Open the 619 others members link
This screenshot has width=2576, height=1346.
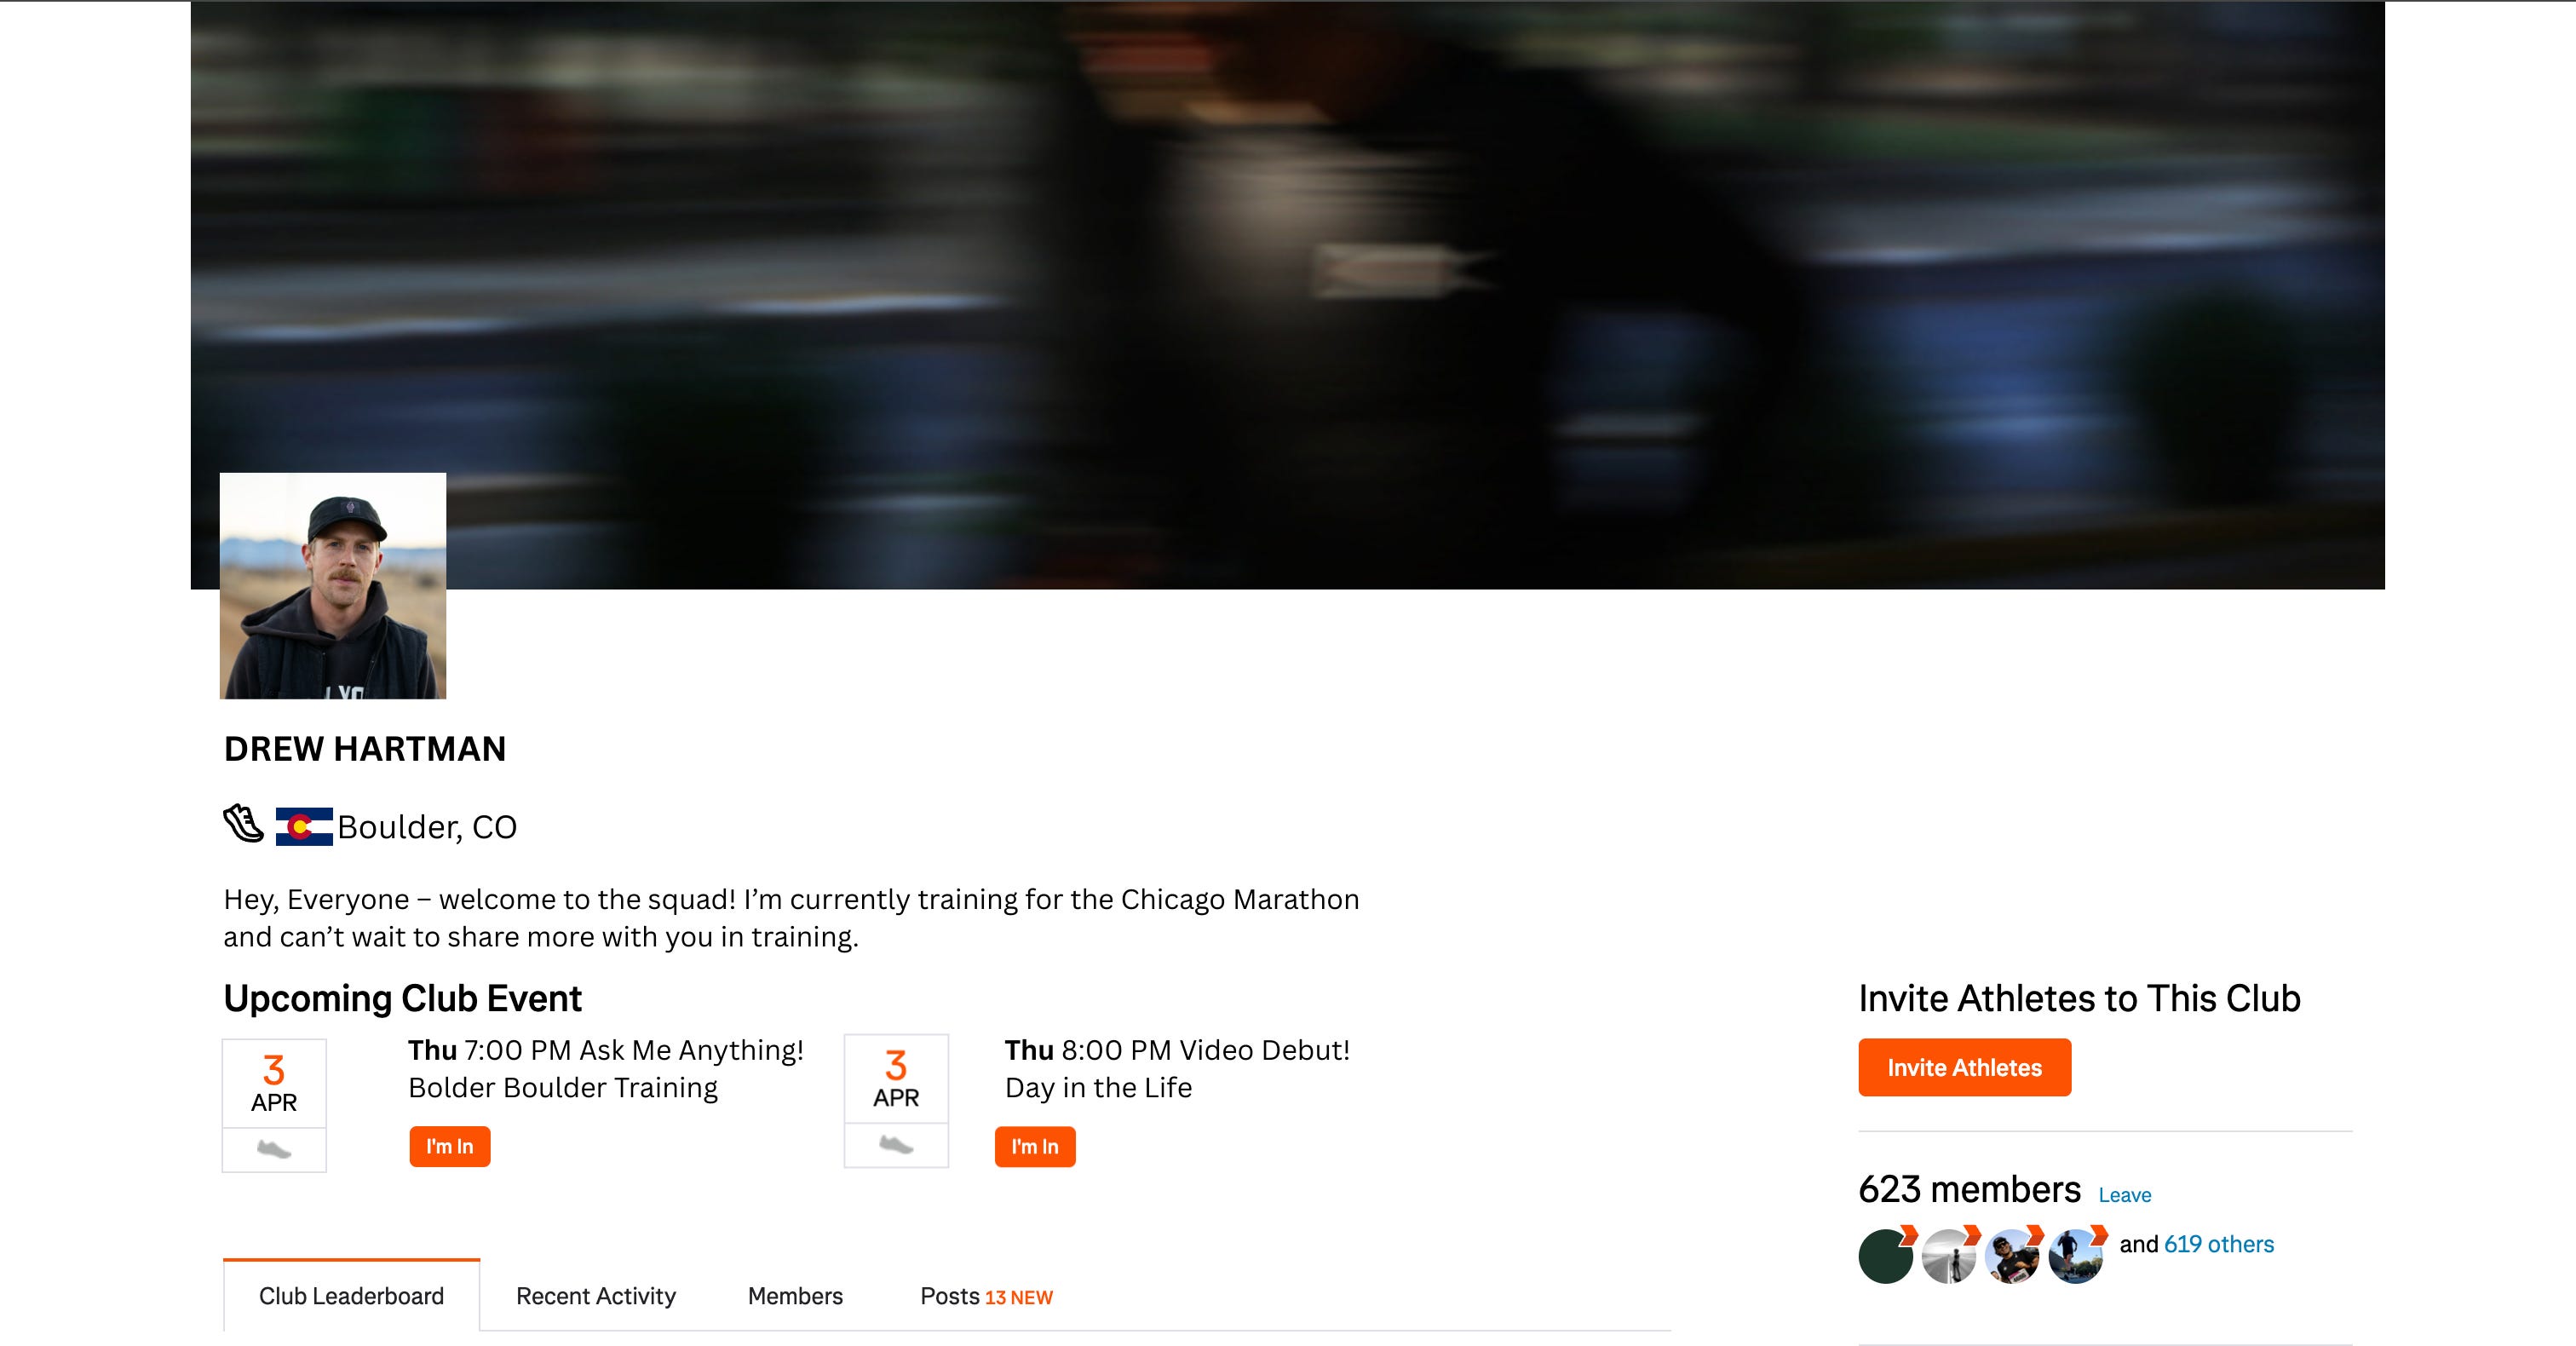[x=2218, y=1244]
